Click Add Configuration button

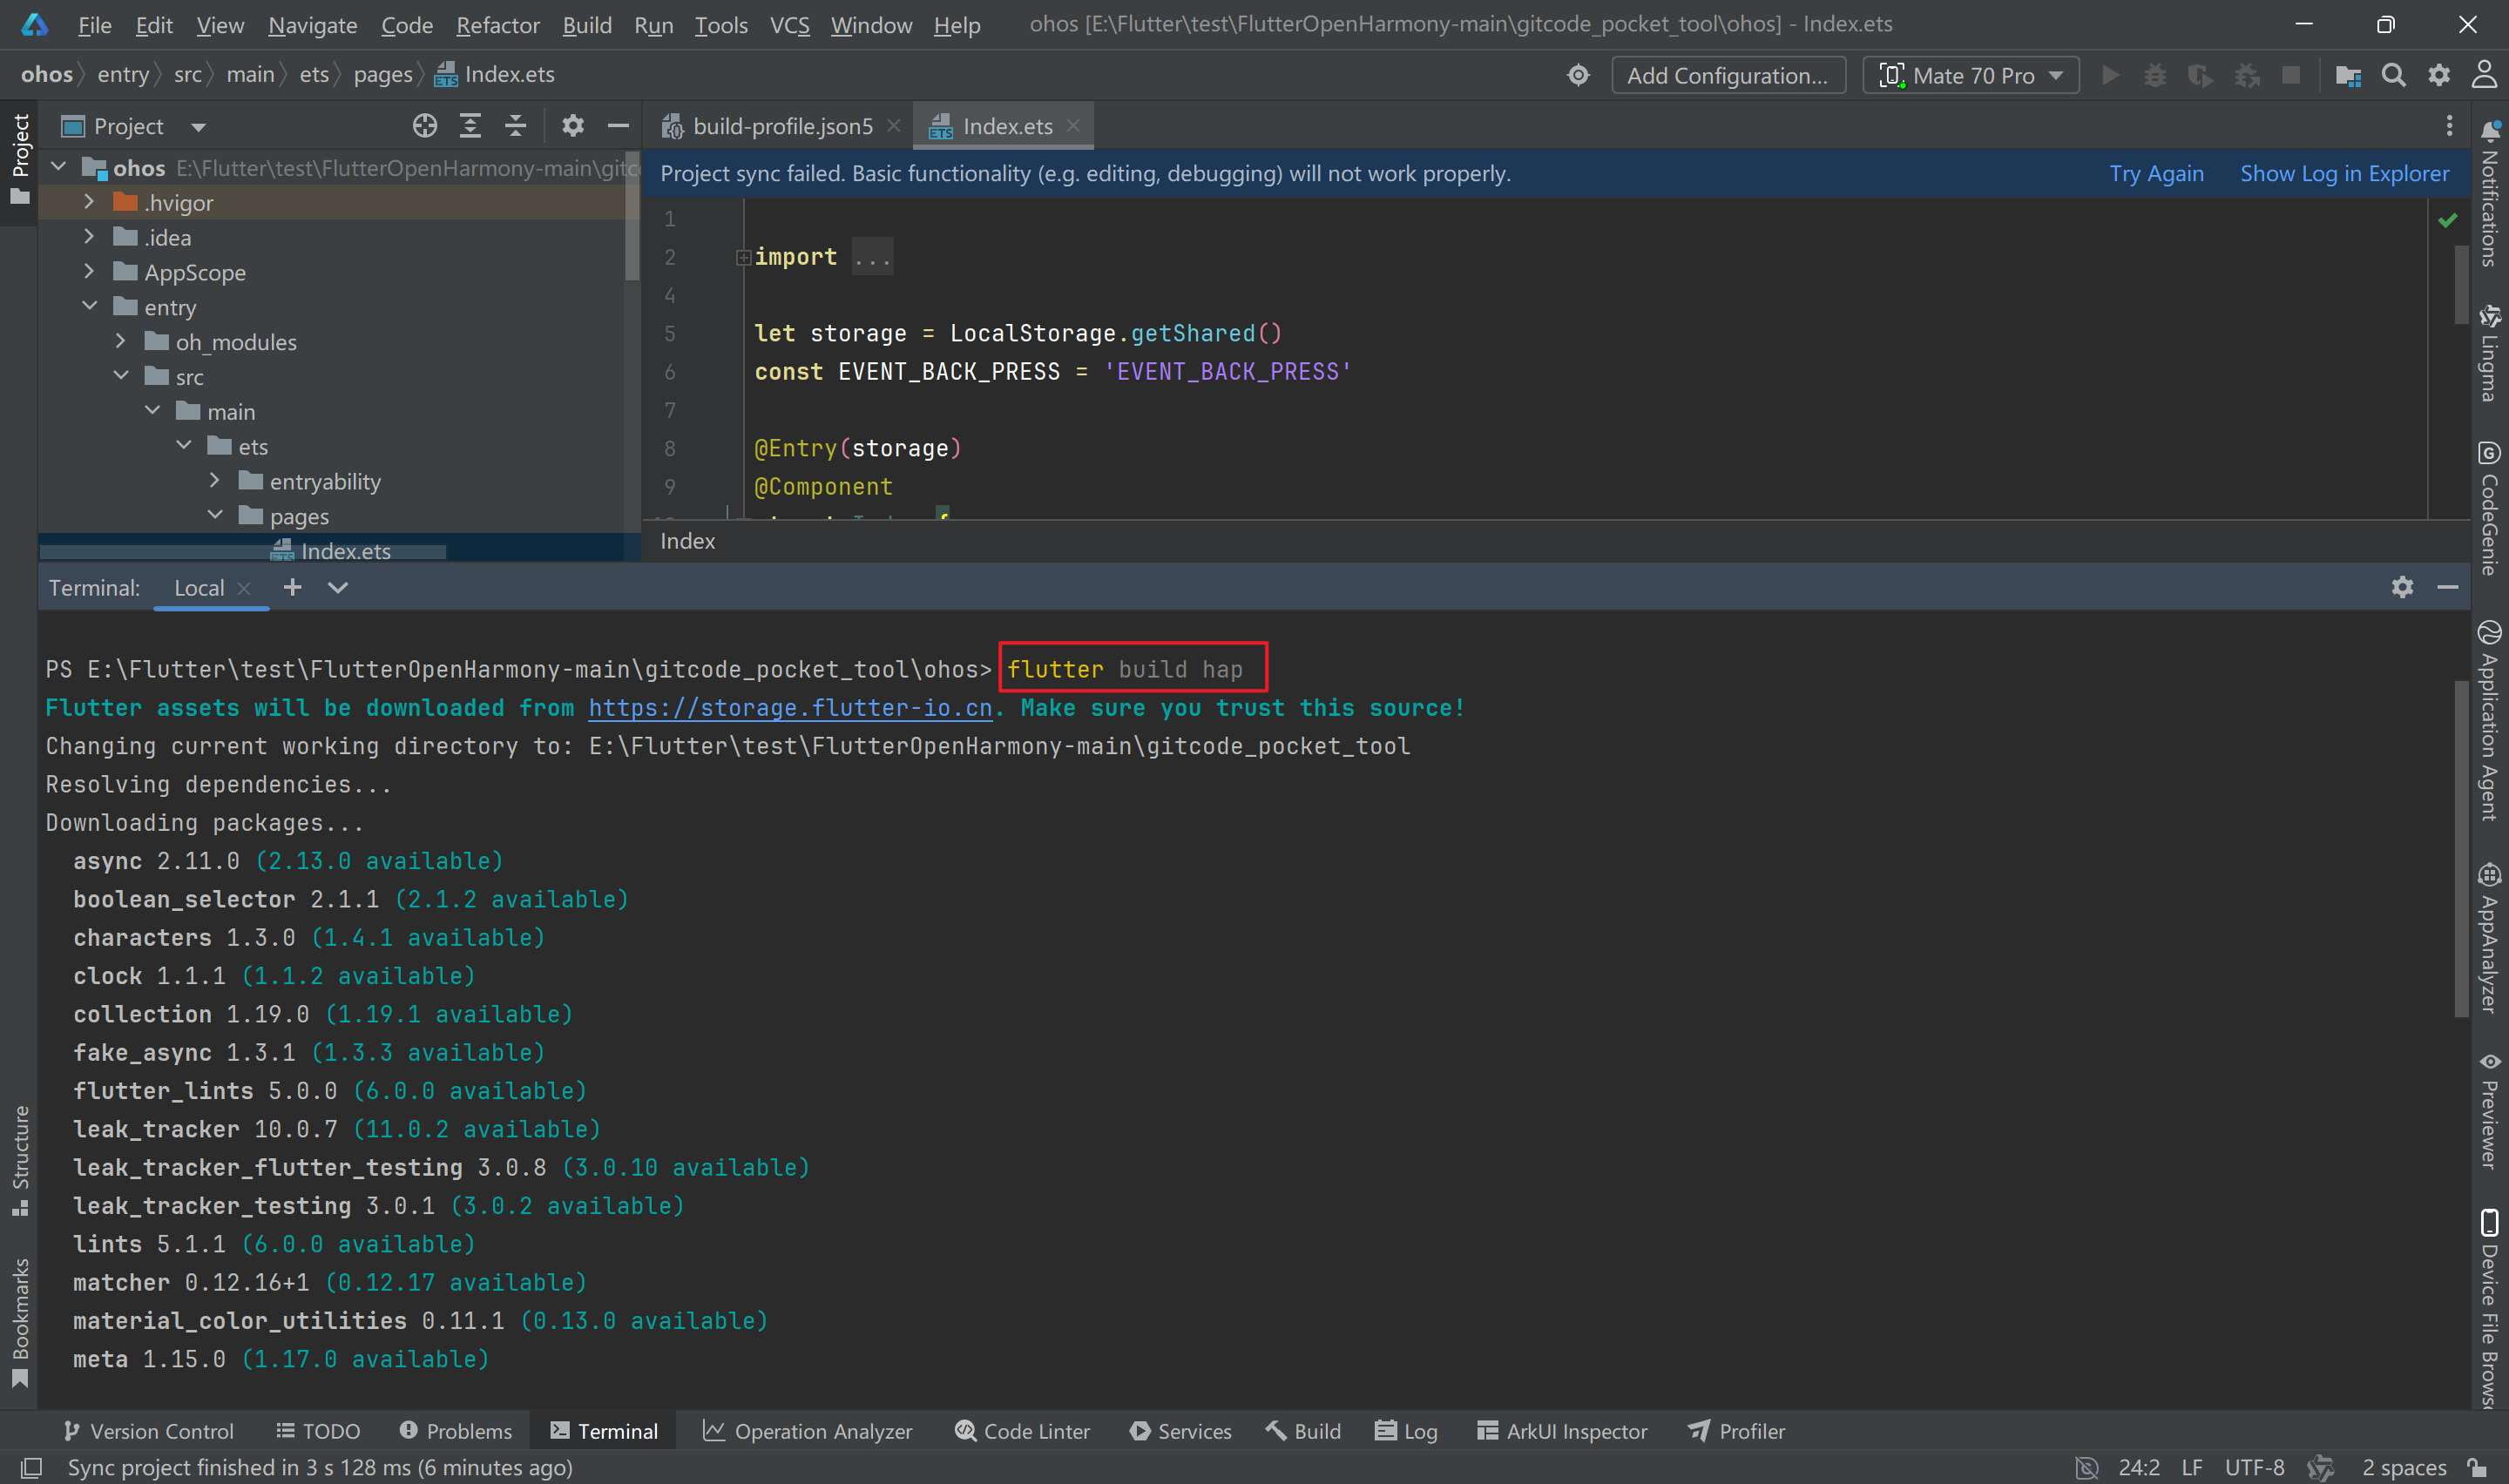(x=1727, y=76)
